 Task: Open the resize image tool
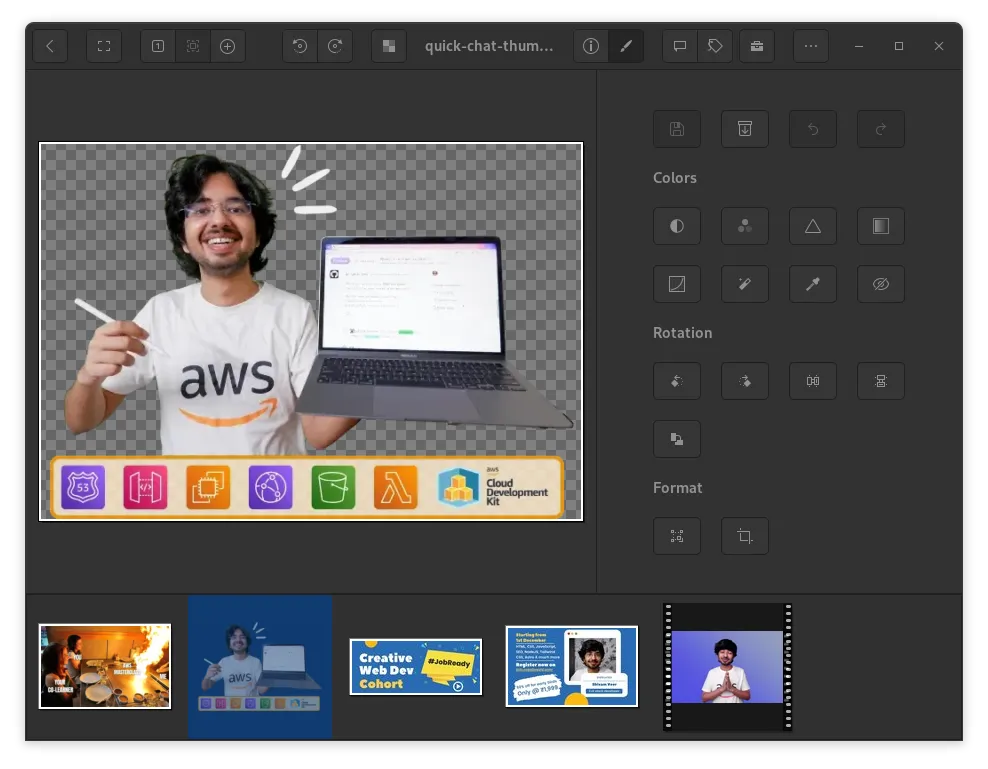677,536
